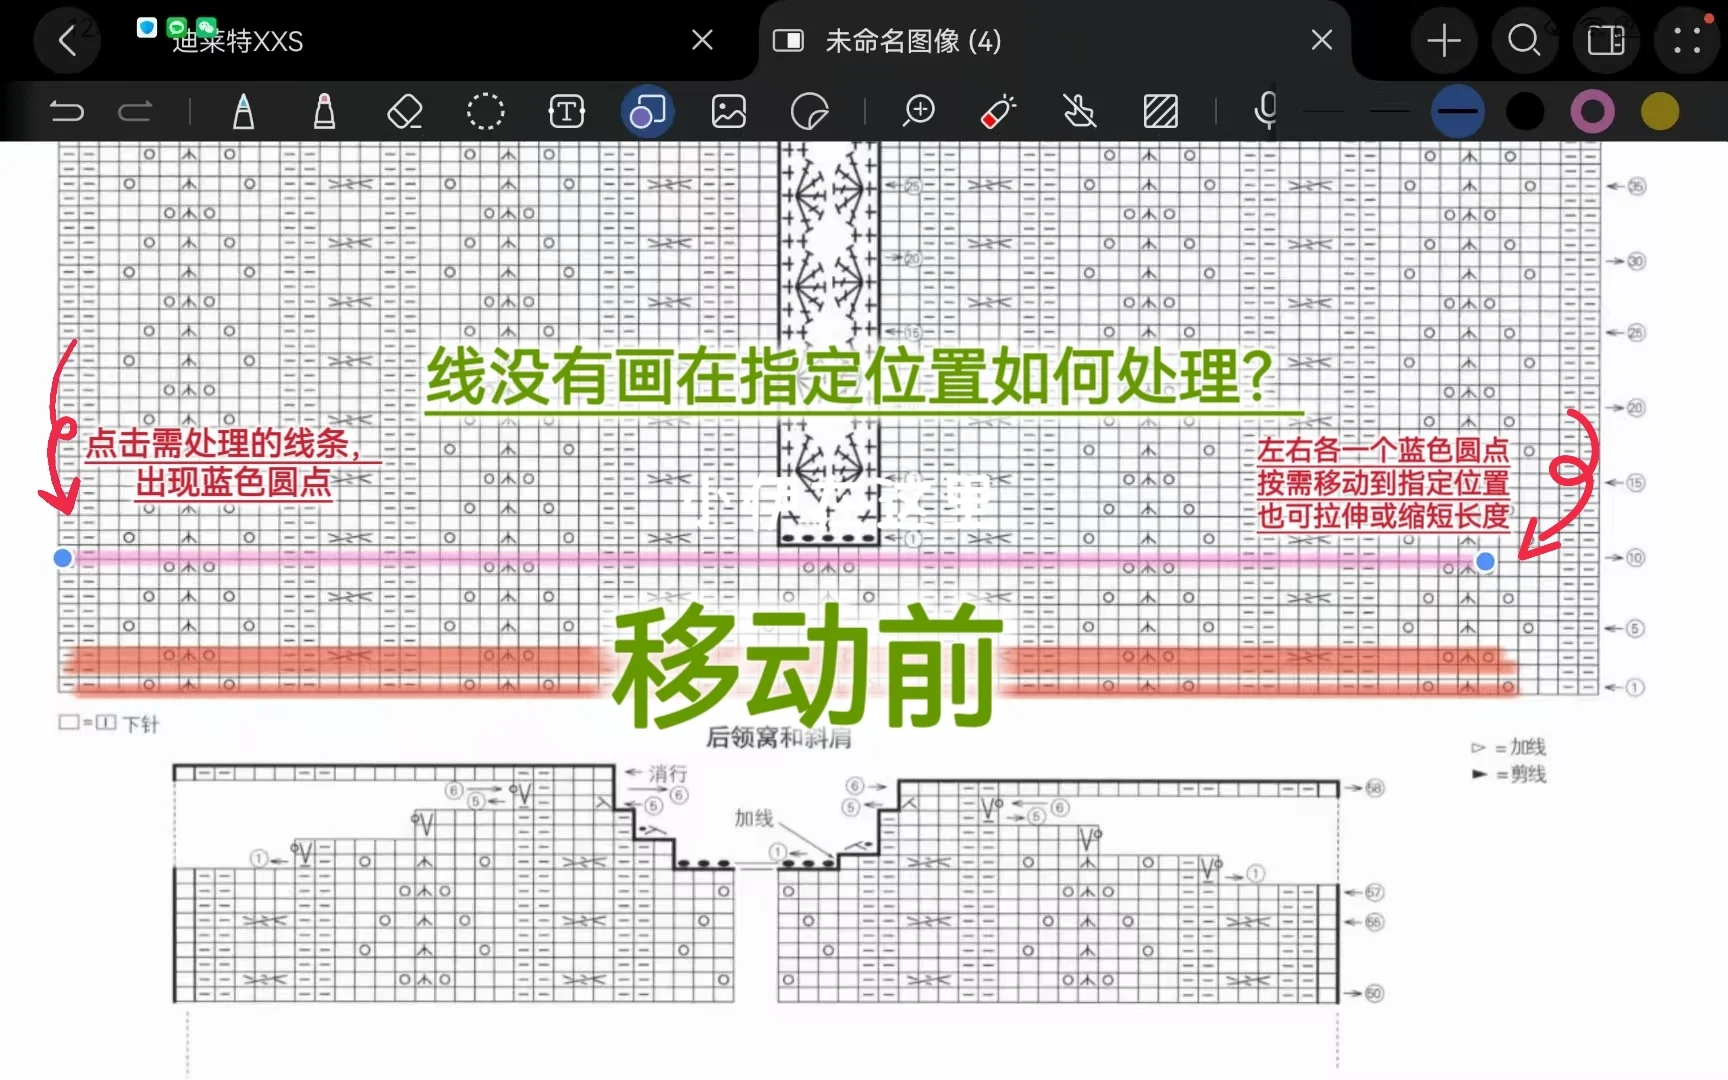
Task: Activate the Lasso selection tool
Action: click(x=486, y=111)
